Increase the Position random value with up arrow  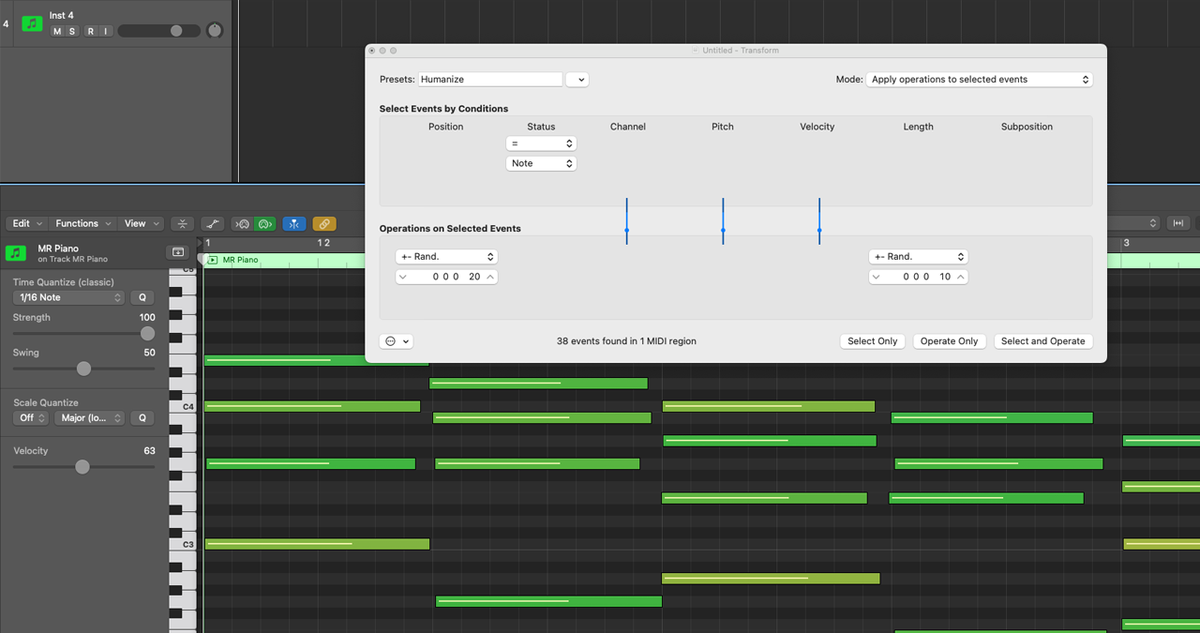pyautogui.click(x=491, y=277)
